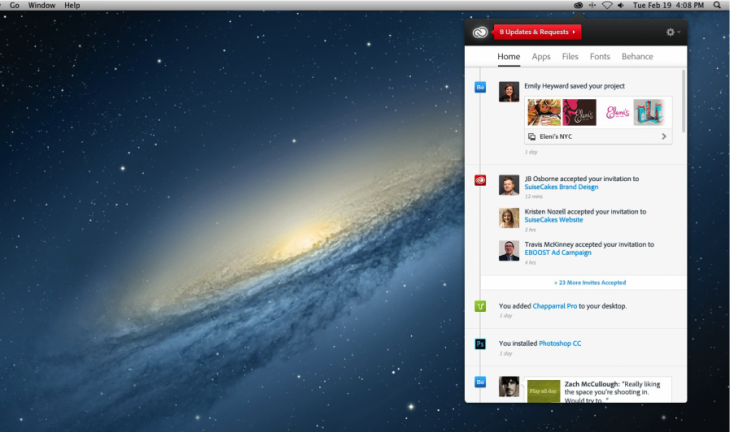Open first Eleni's project cookie thumbnail
Image resolution: width=730 pixels, height=432 pixels.
[x=544, y=112]
